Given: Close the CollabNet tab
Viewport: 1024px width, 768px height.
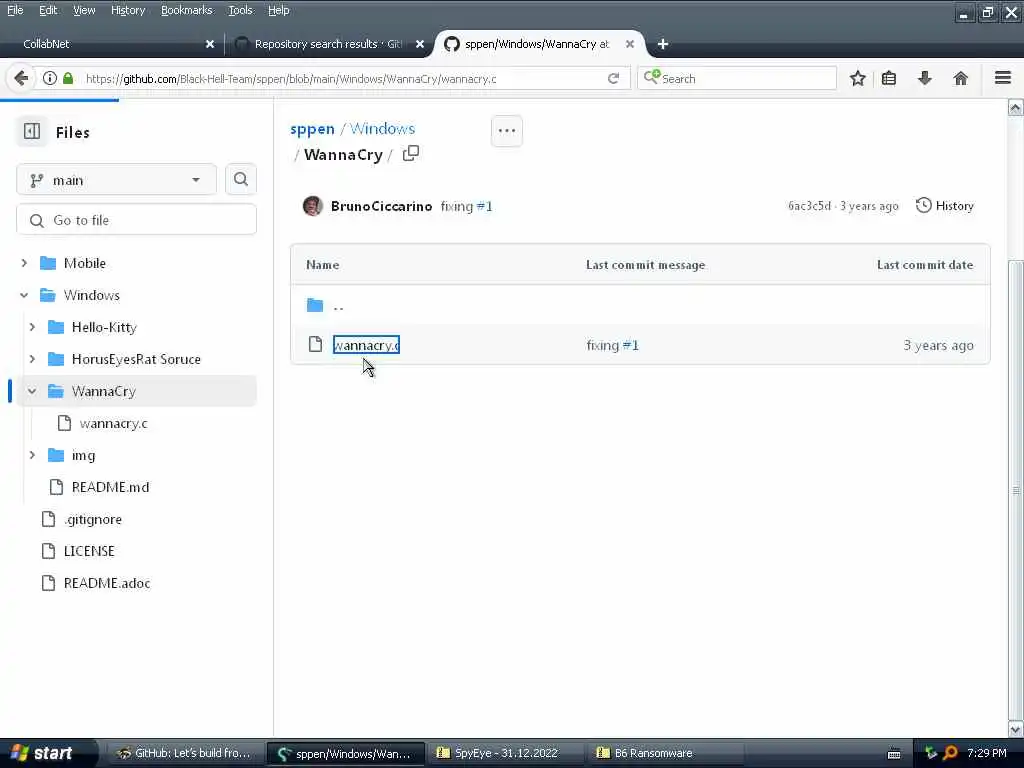Looking at the screenshot, I should (x=210, y=44).
